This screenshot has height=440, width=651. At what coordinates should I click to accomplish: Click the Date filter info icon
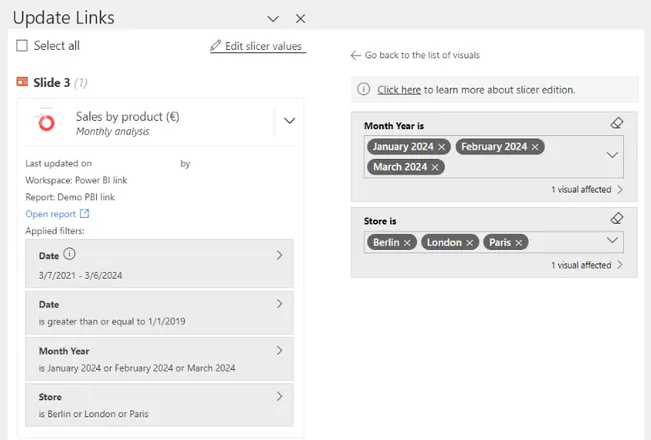click(x=69, y=254)
